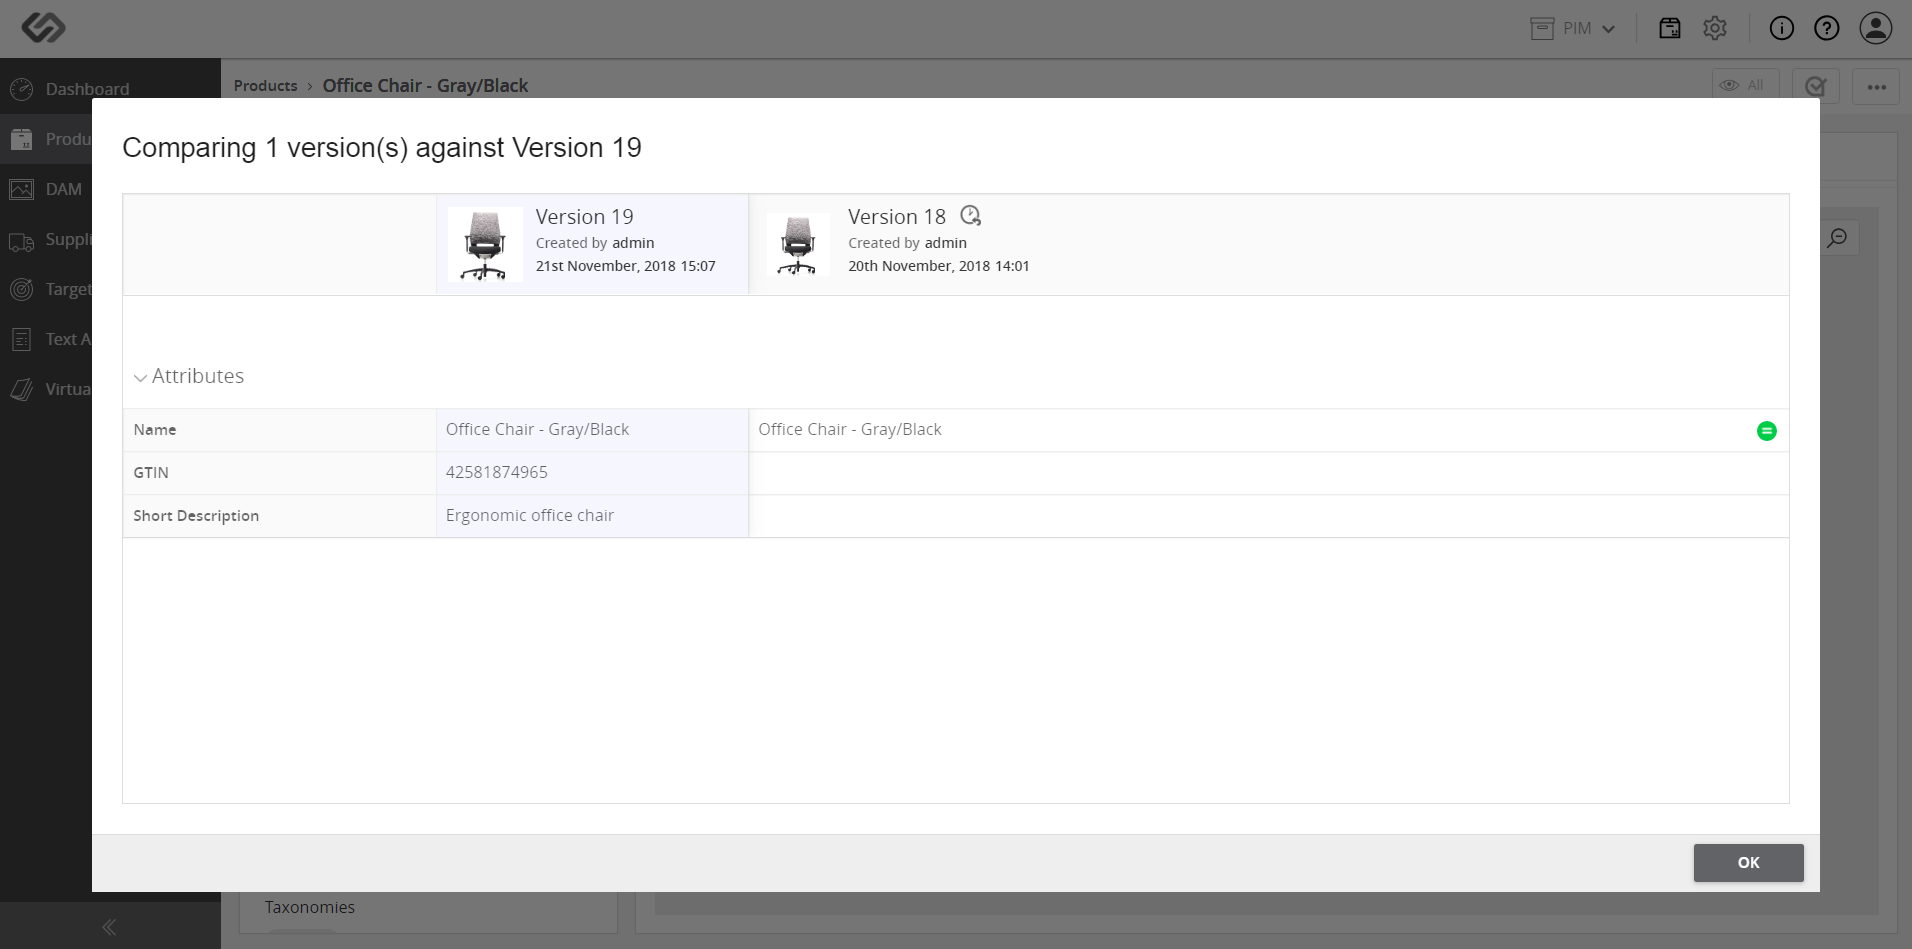Click the green equal indicator in Name row
Image resolution: width=1912 pixels, height=949 pixels.
(1767, 431)
